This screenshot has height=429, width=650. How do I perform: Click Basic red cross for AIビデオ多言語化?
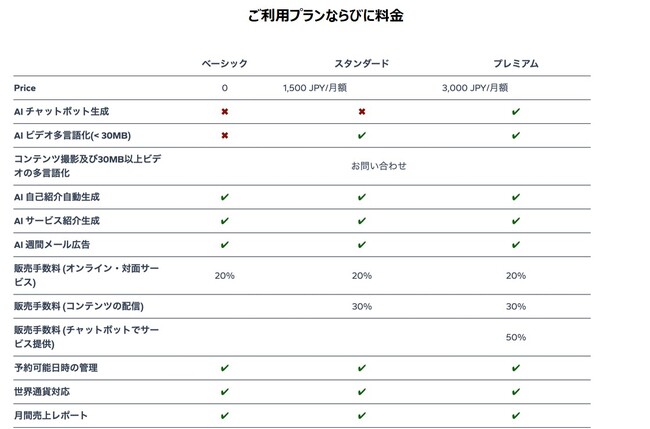click(225, 134)
